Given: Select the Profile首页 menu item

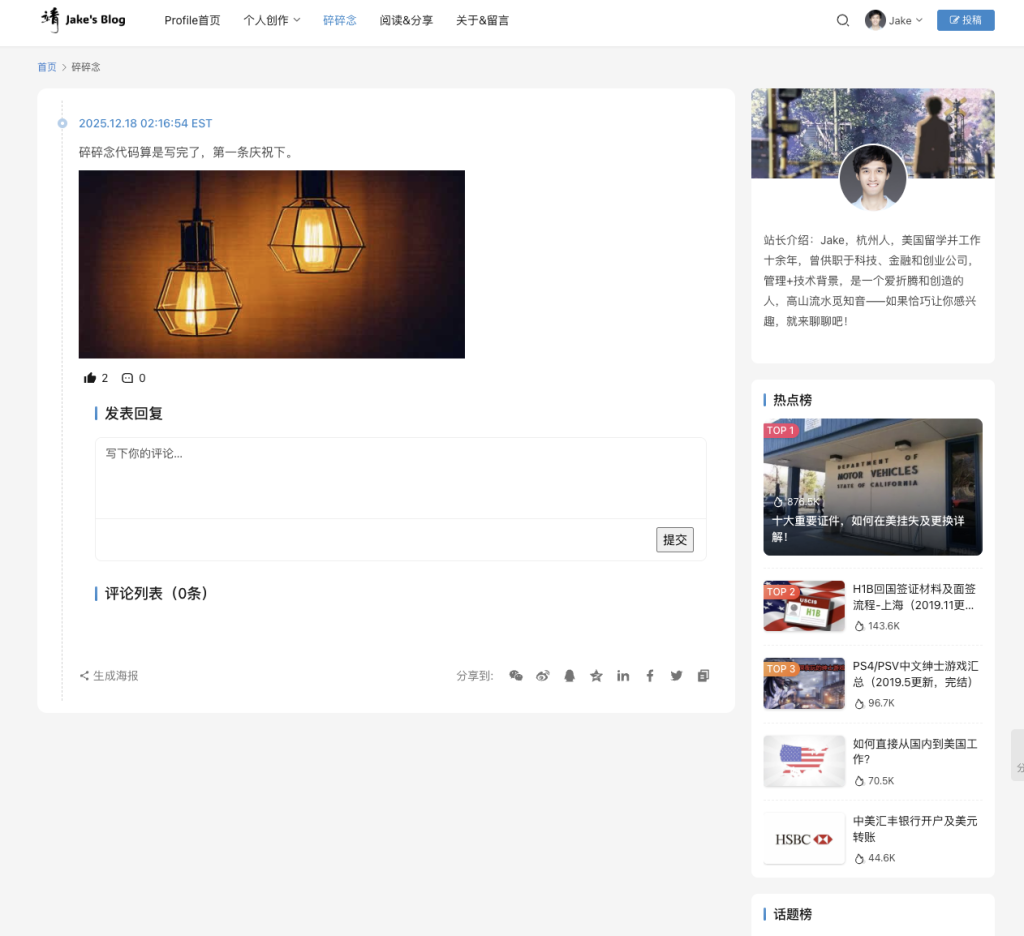Looking at the screenshot, I should pos(192,20).
